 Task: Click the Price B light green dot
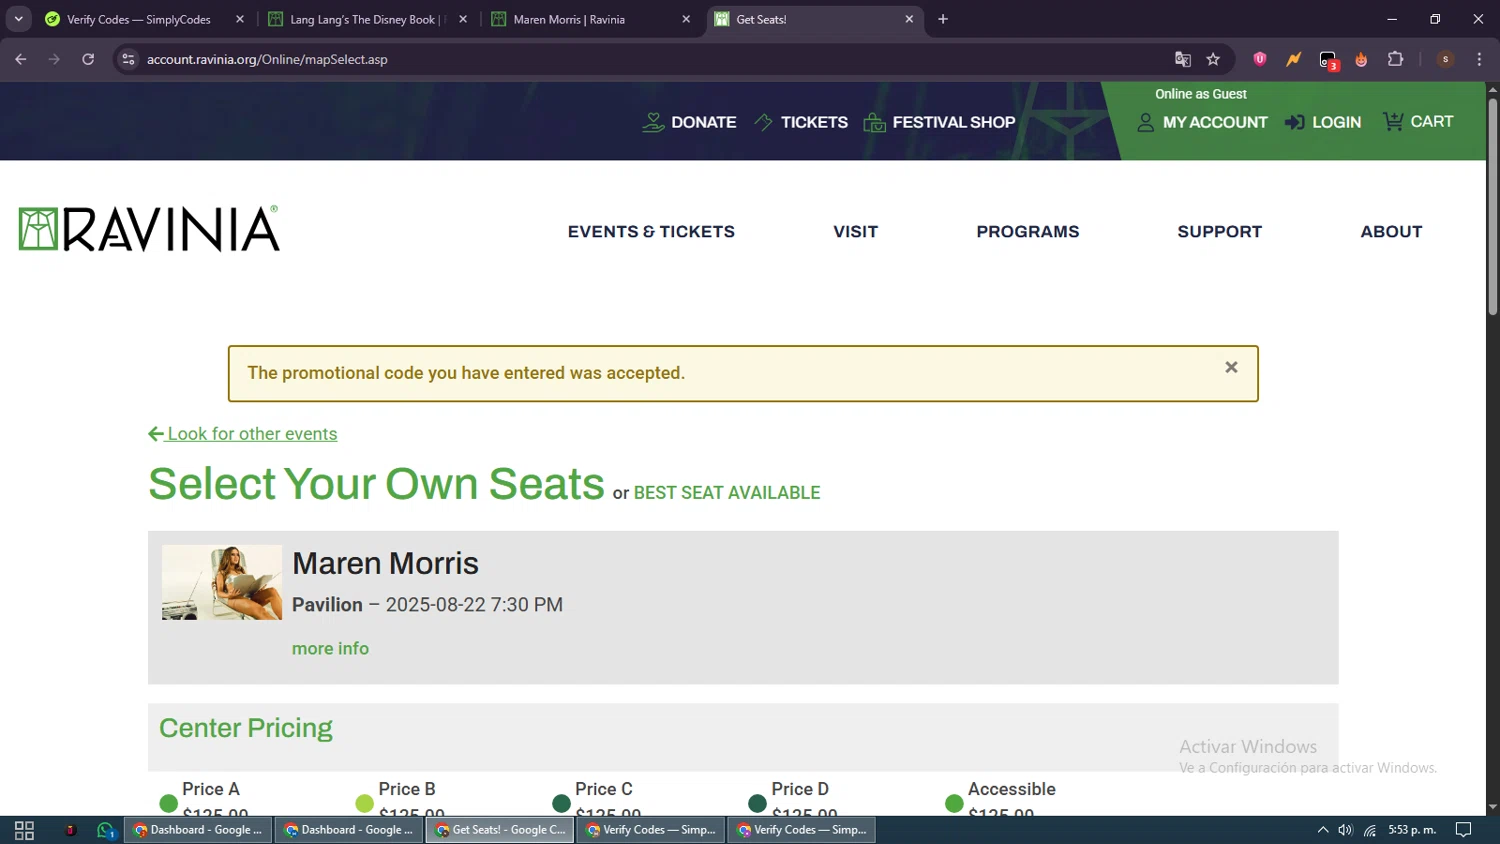click(x=365, y=803)
